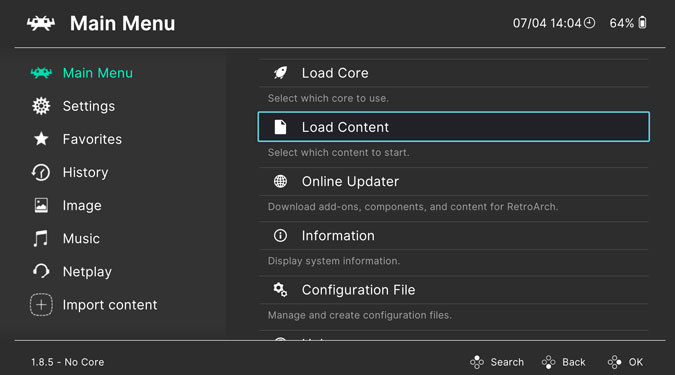The height and width of the screenshot is (375, 675).
Task: Click the clock icon beside the time
Action: (x=589, y=23)
